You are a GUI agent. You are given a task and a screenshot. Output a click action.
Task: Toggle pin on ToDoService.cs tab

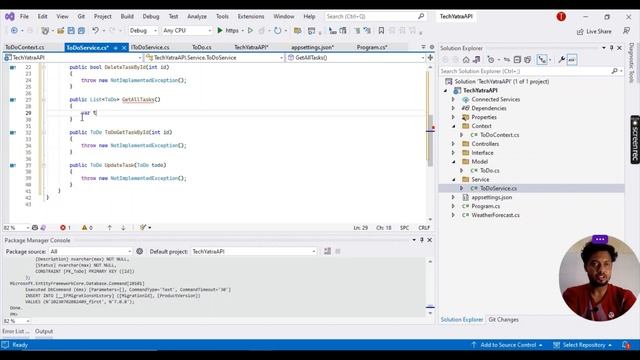tap(116, 48)
